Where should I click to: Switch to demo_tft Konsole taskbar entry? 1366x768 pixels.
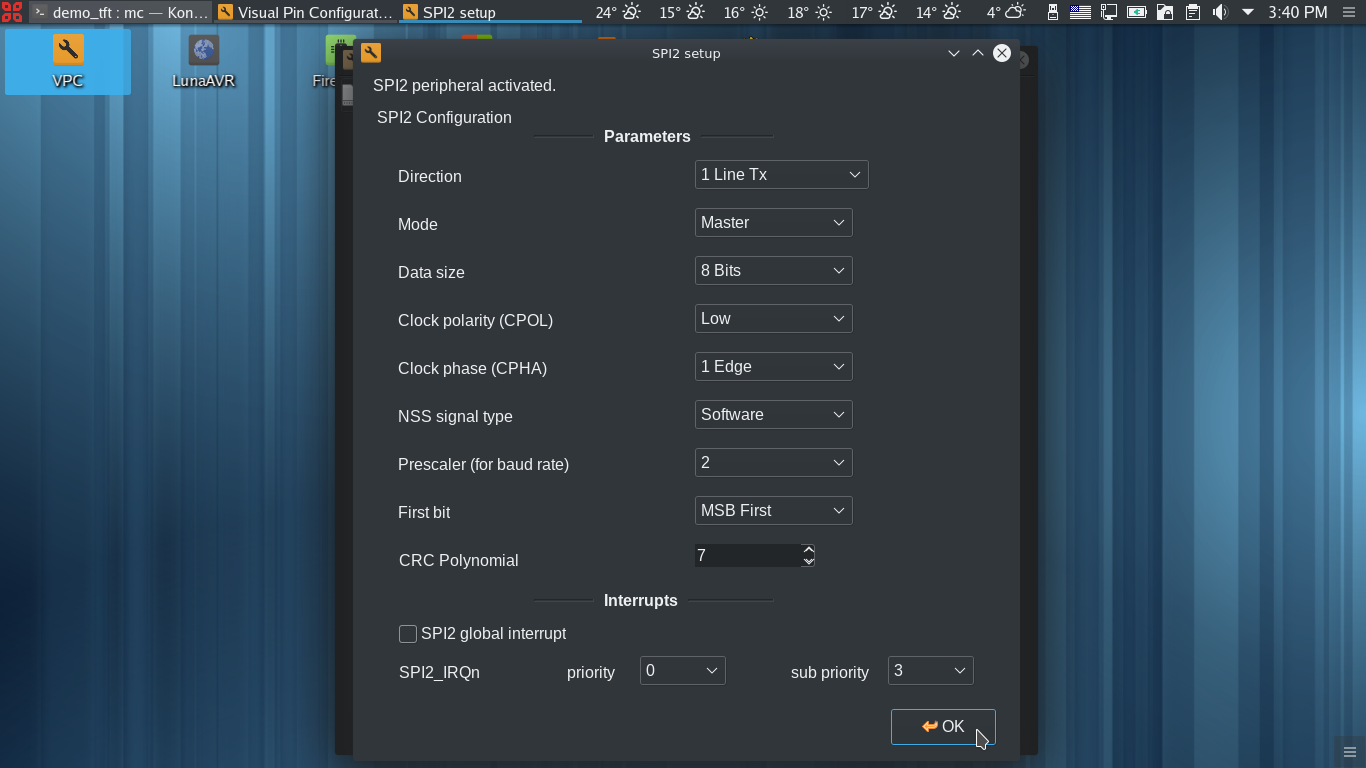click(120, 12)
